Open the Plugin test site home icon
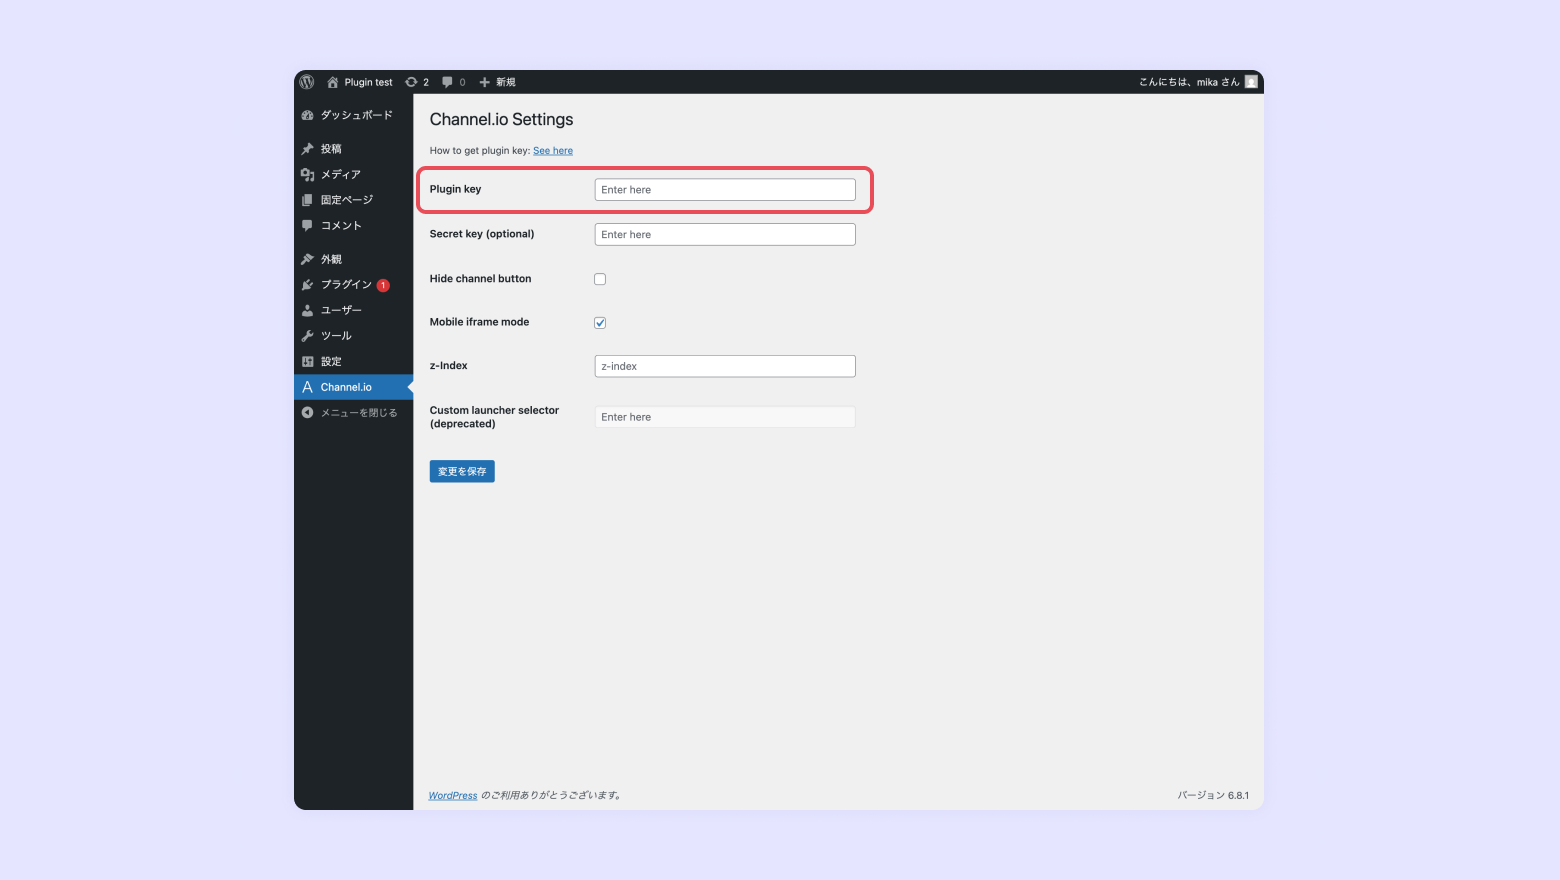This screenshot has height=880, width=1560. click(x=333, y=82)
